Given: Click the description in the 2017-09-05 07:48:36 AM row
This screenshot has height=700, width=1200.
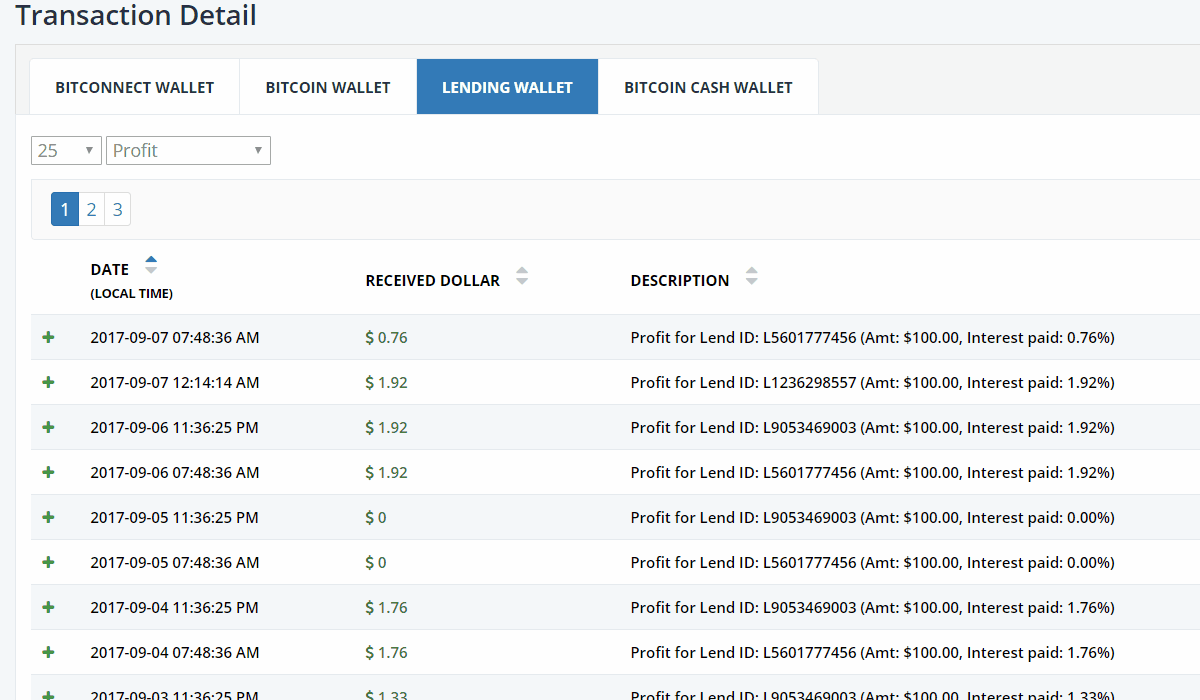Looking at the screenshot, I should pyautogui.click(x=873, y=563).
